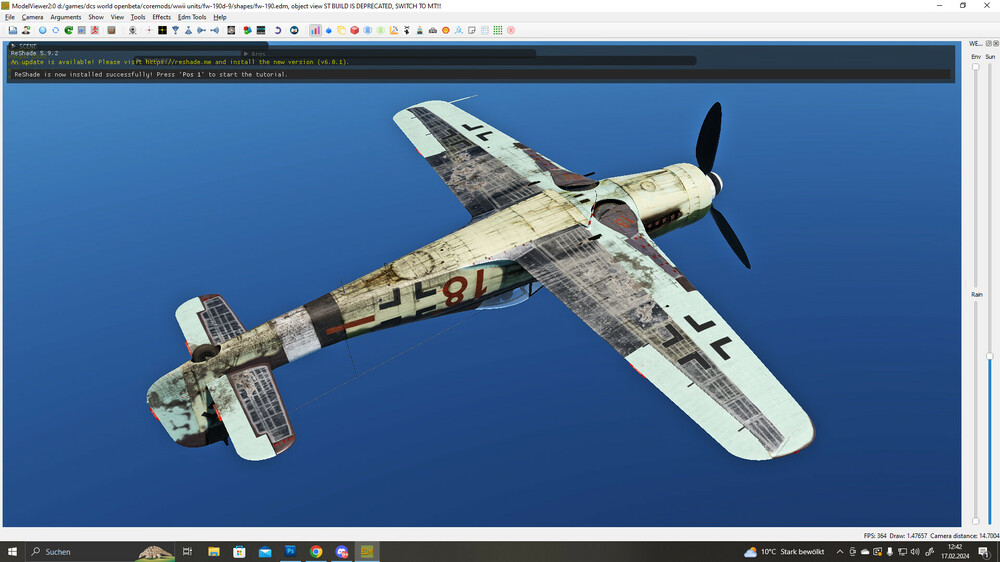Image resolution: width=1000 pixels, height=562 pixels.
Task: Click the brown box toolbar icon
Action: click(x=112, y=30)
